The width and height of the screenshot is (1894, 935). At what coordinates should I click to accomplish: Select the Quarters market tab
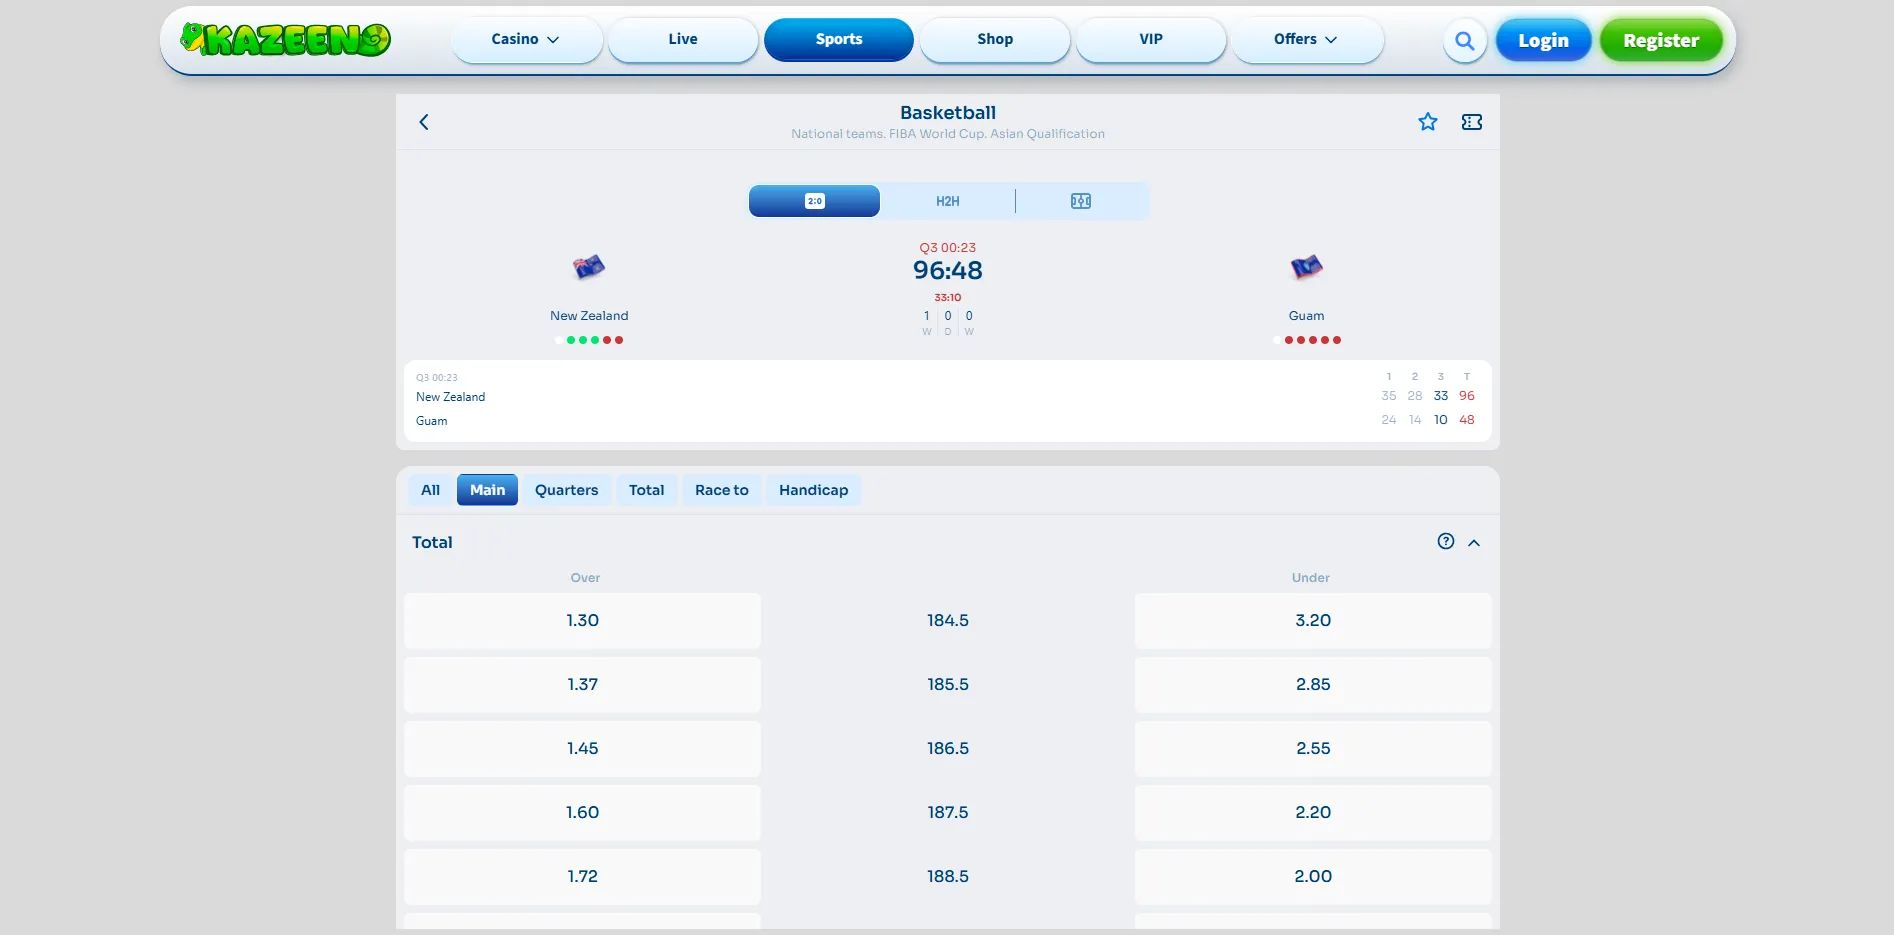566,490
